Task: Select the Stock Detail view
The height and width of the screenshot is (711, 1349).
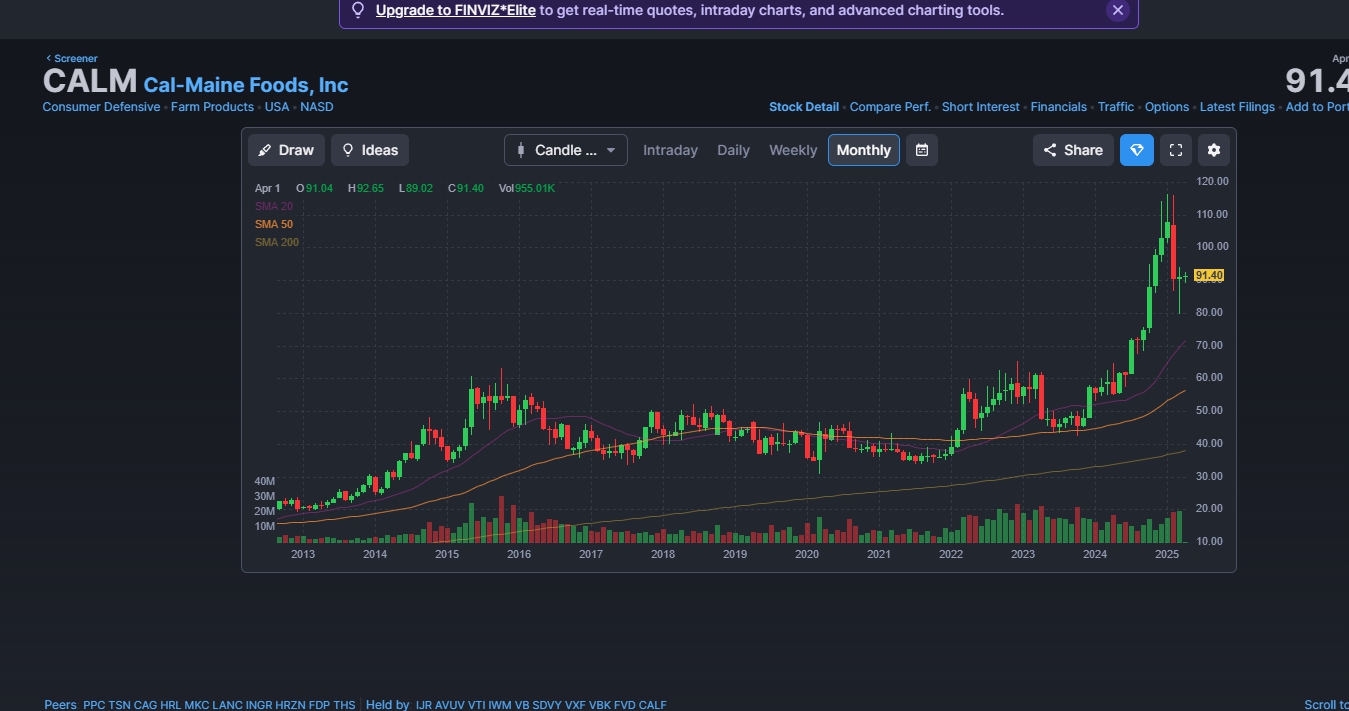Action: (x=804, y=107)
